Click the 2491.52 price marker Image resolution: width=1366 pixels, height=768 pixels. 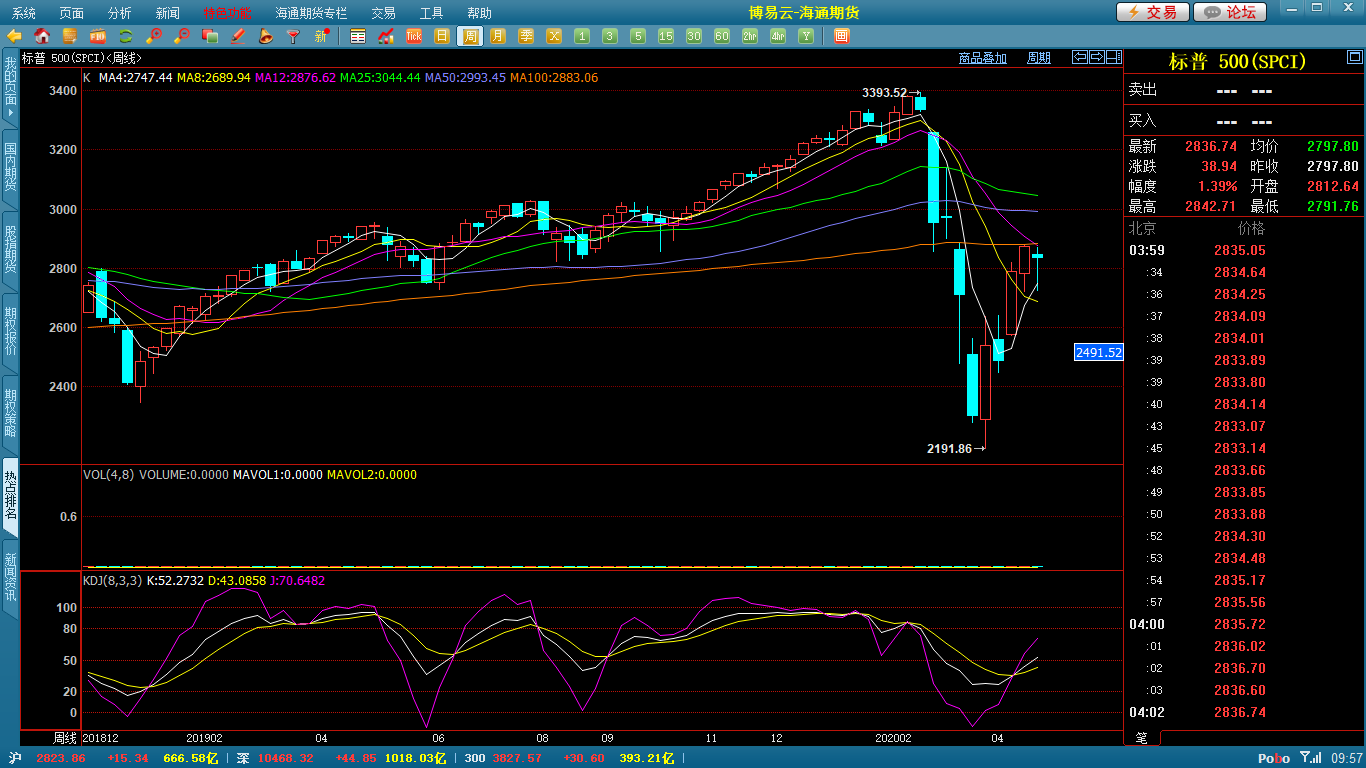[1098, 352]
